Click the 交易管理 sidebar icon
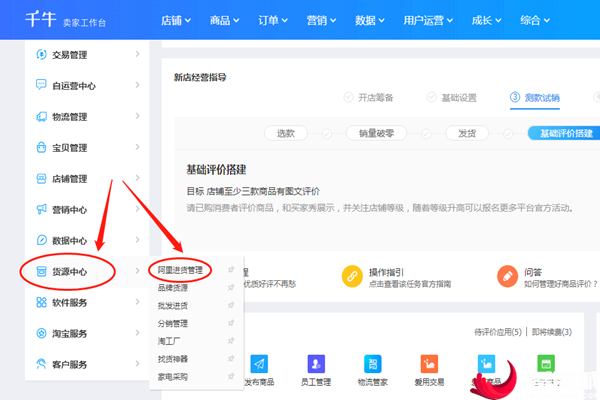The image size is (600, 400). 41,55
